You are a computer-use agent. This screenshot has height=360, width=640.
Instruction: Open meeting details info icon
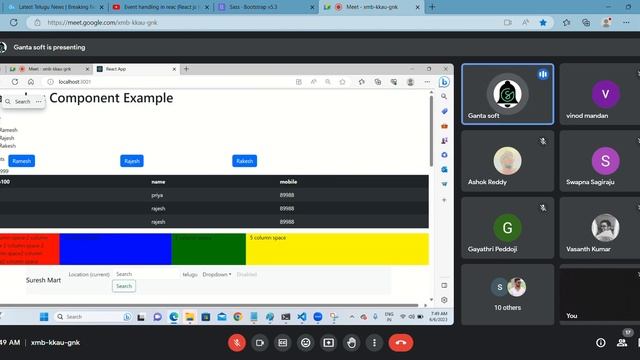point(600,343)
